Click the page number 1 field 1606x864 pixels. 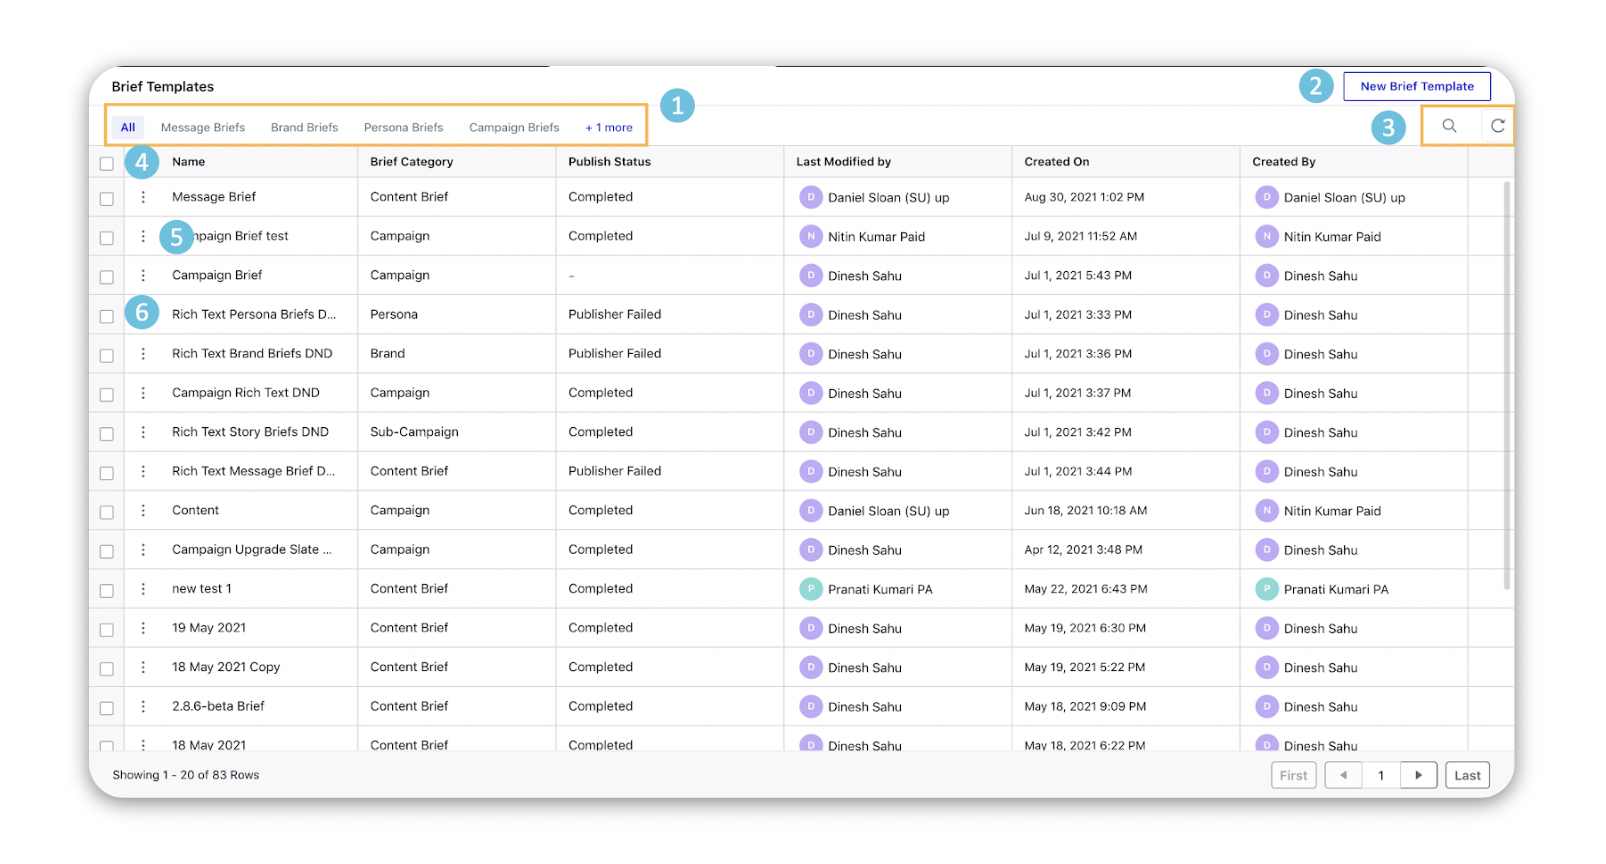point(1381,775)
